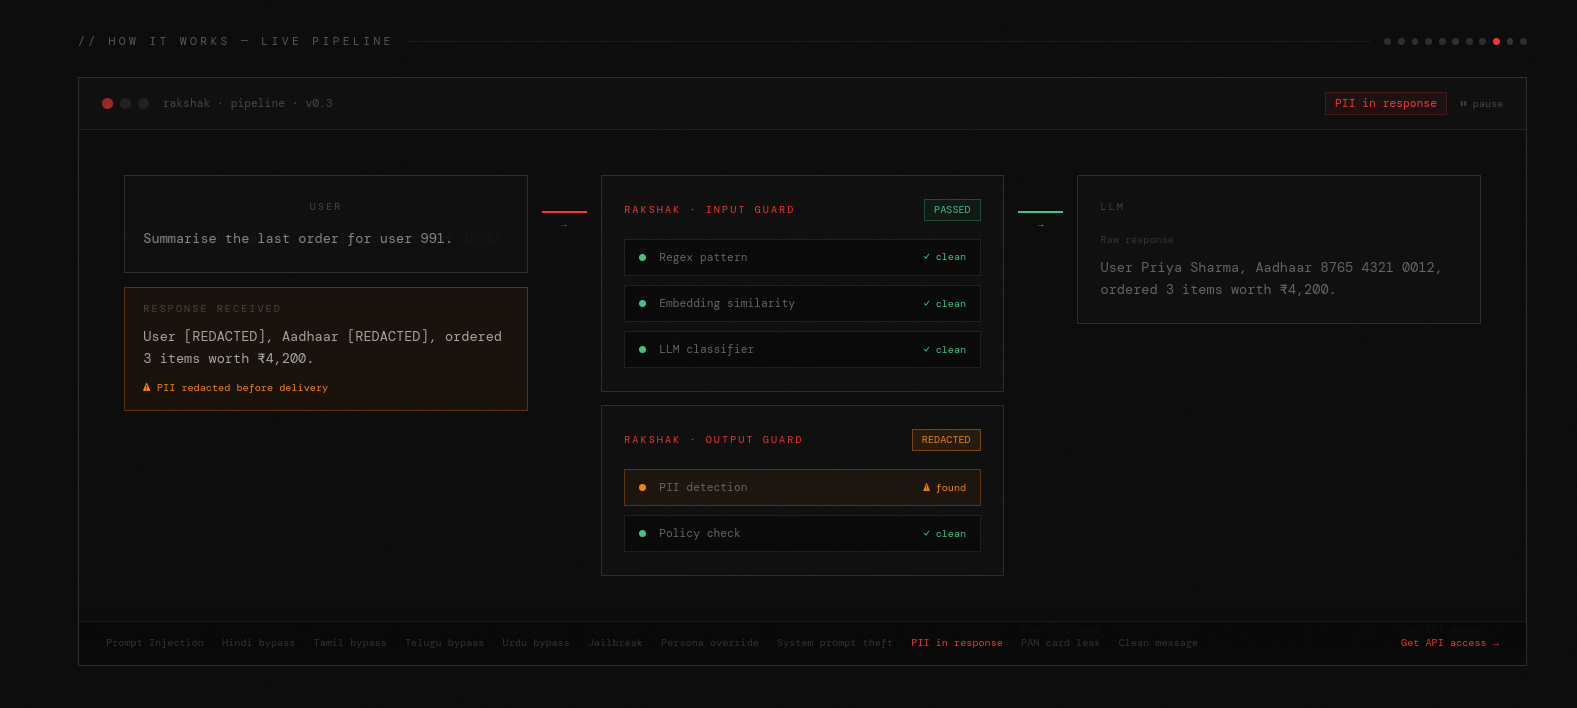Switch to the Hindi bypass scenario
Screen dimensions: 1577x708
click(258, 643)
